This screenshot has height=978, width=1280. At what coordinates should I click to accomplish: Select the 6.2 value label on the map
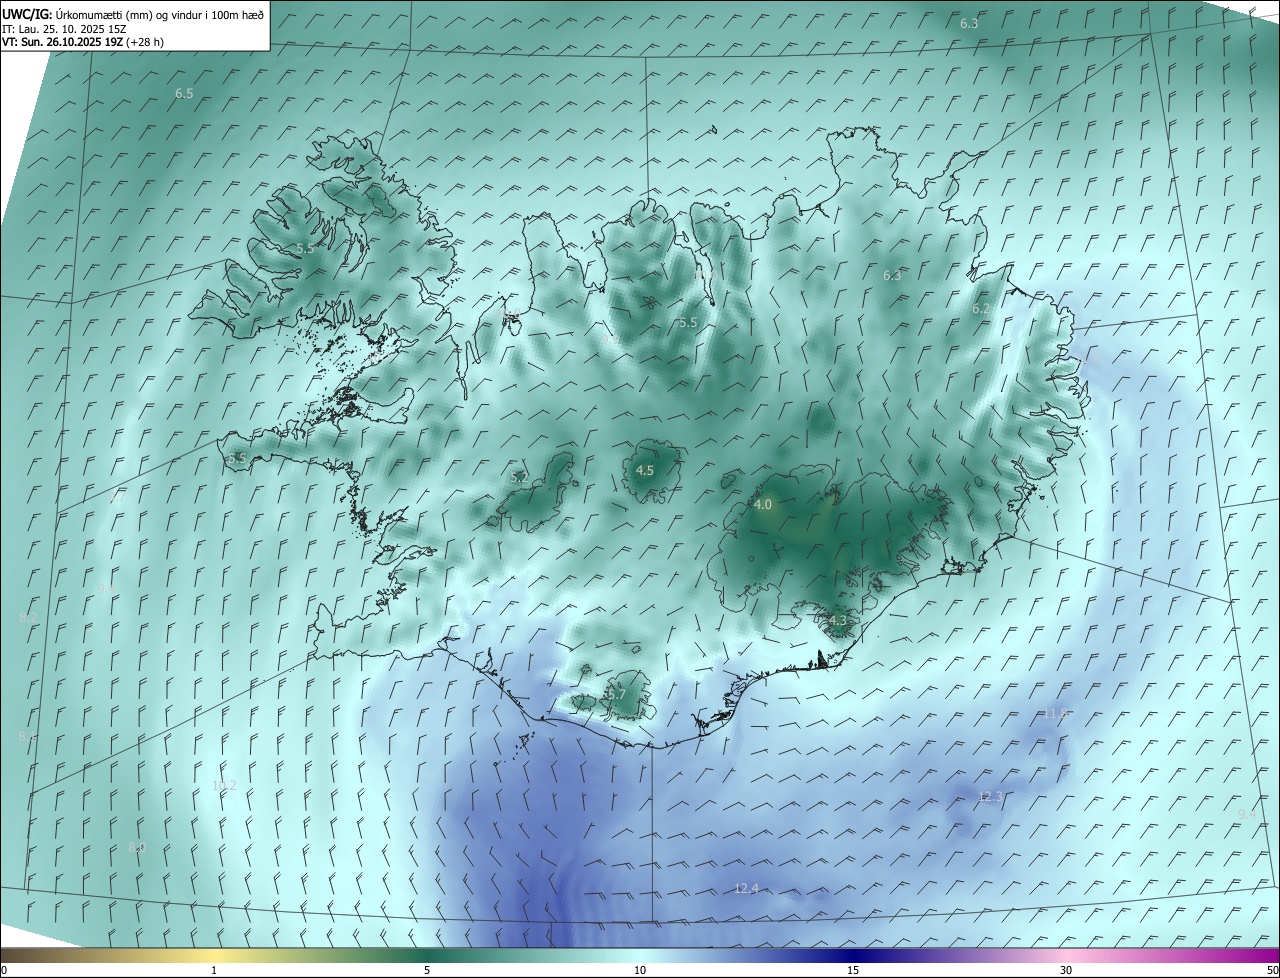tap(981, 309)
